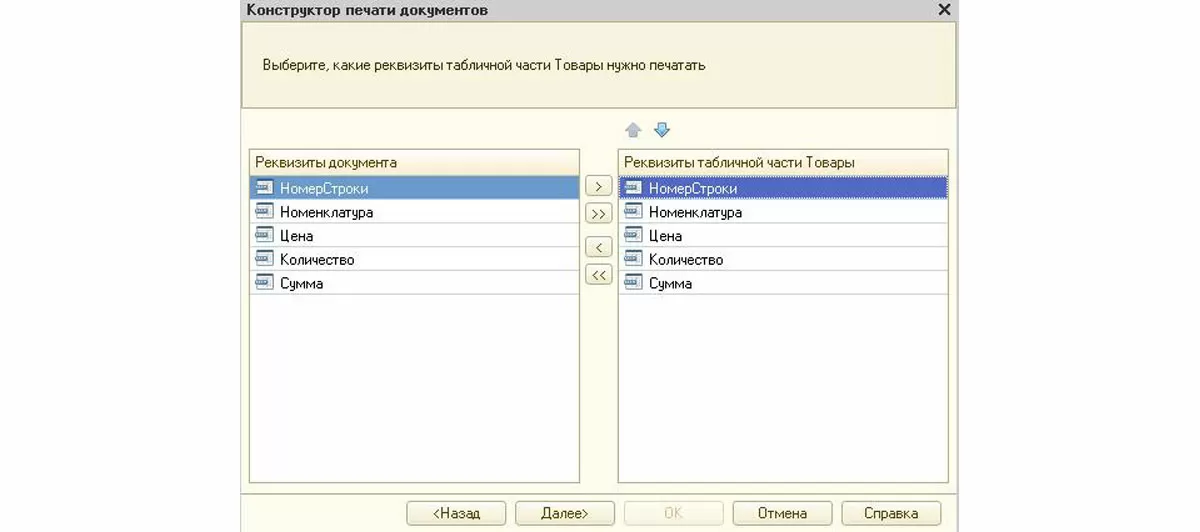The height and width of the screenshot is (532, 1200).
Task: Click the double right arrow add-all button
Action: pyautogui.click(x=598, y=214)
